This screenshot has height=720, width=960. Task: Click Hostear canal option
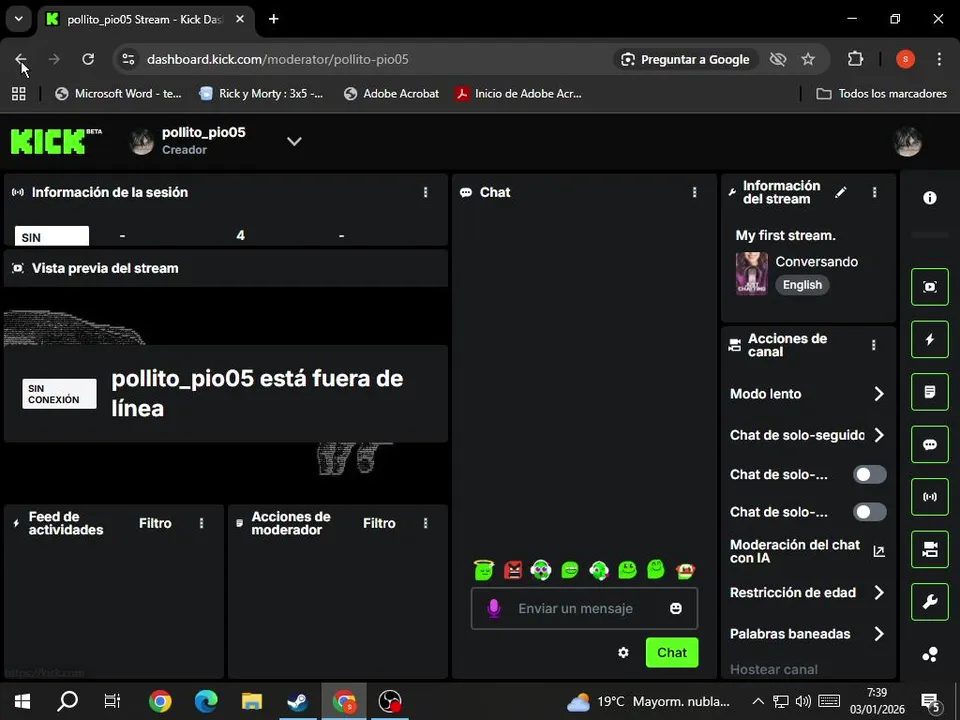click(x=774, y=669)
